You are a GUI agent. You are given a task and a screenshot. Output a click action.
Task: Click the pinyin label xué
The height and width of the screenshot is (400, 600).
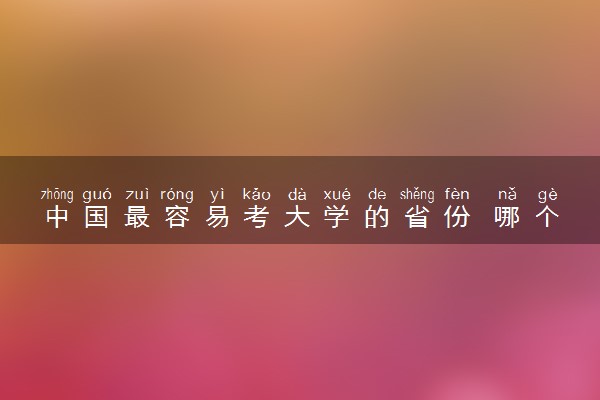click(x=337, y=194)
